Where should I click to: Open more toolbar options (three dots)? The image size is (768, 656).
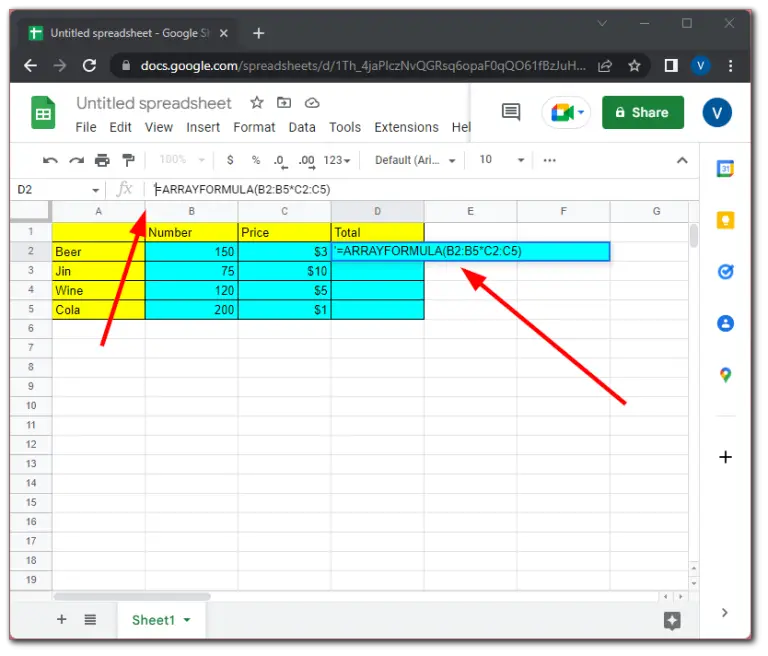[551, 161]
